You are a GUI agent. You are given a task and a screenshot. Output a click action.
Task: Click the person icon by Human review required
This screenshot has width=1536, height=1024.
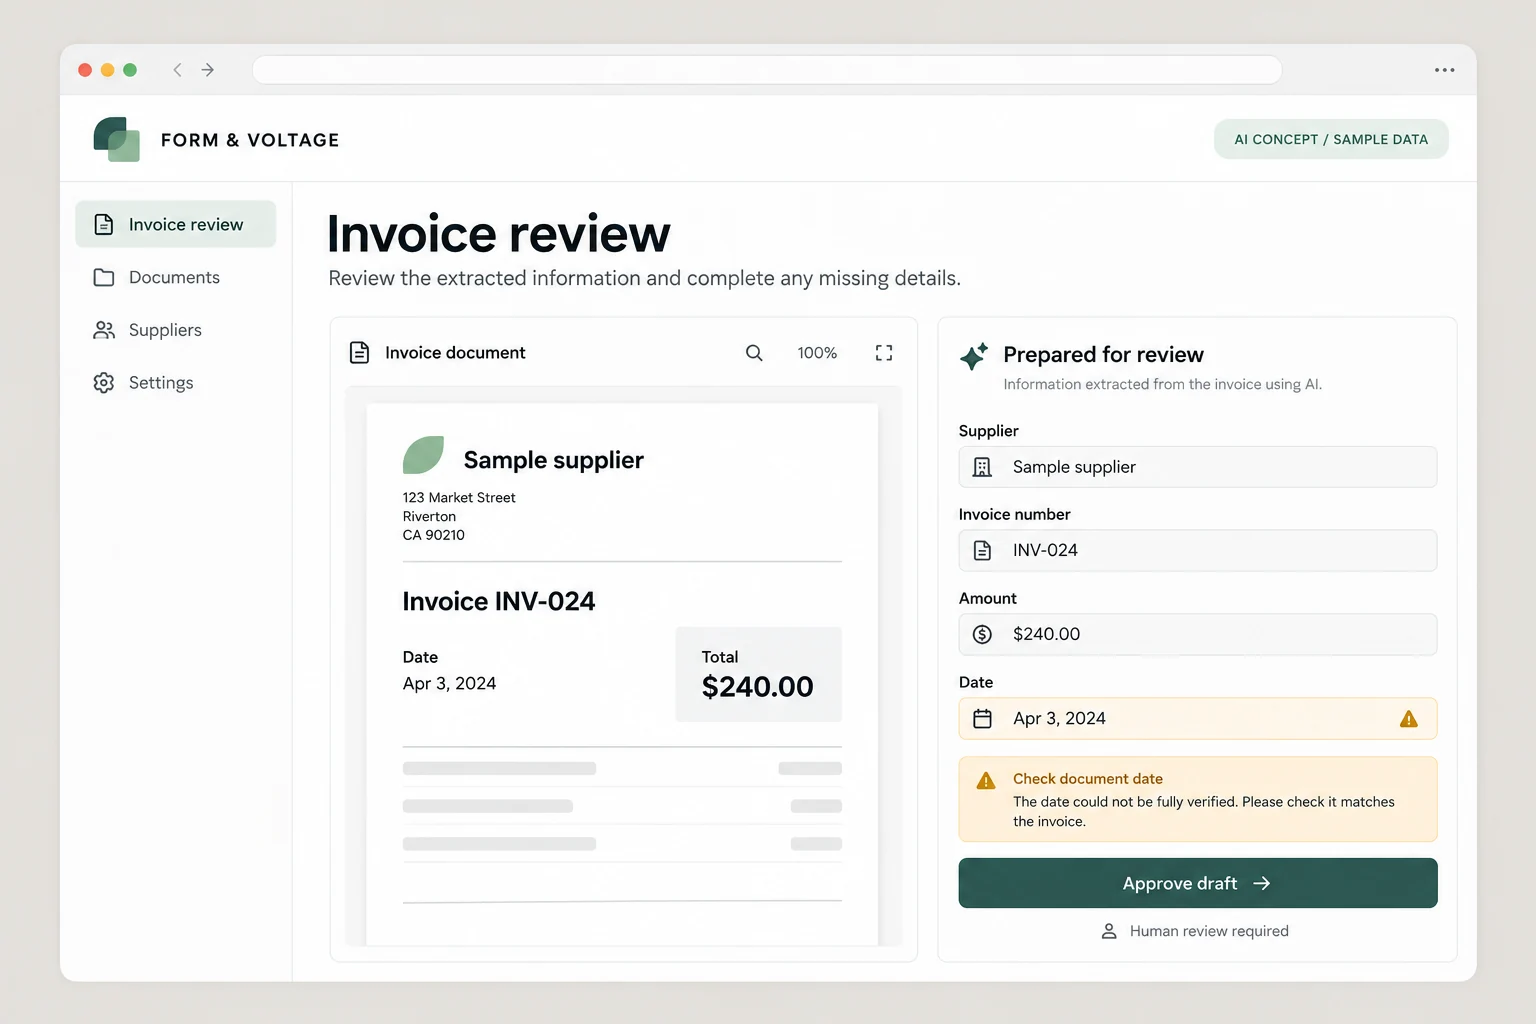point(1109,931)
